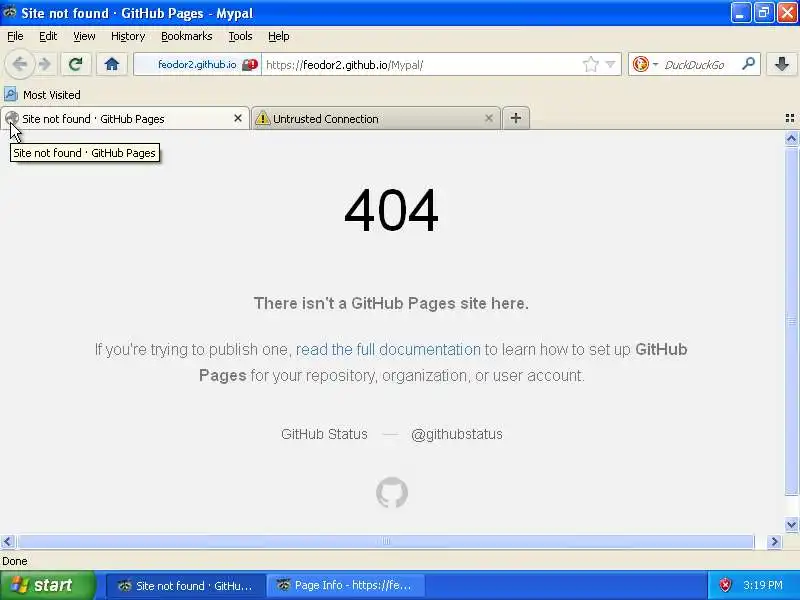Open the GitHub Status link

pyautogui.click(x=324, y=434)
